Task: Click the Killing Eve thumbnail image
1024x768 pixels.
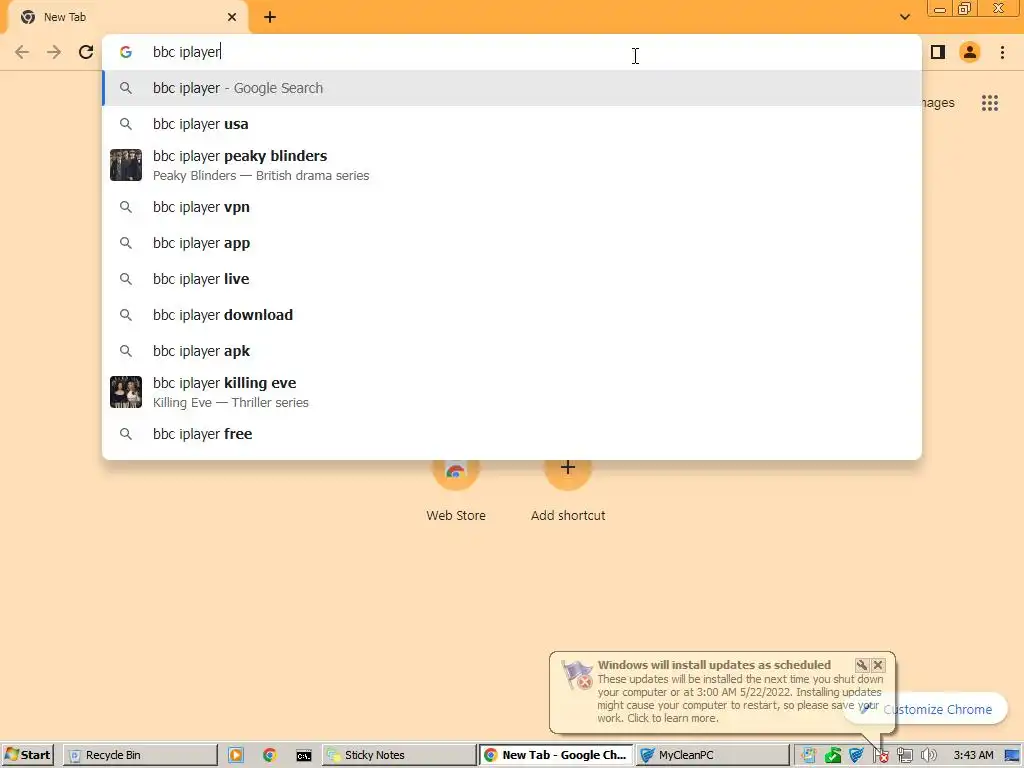Action: pos(126,392)
